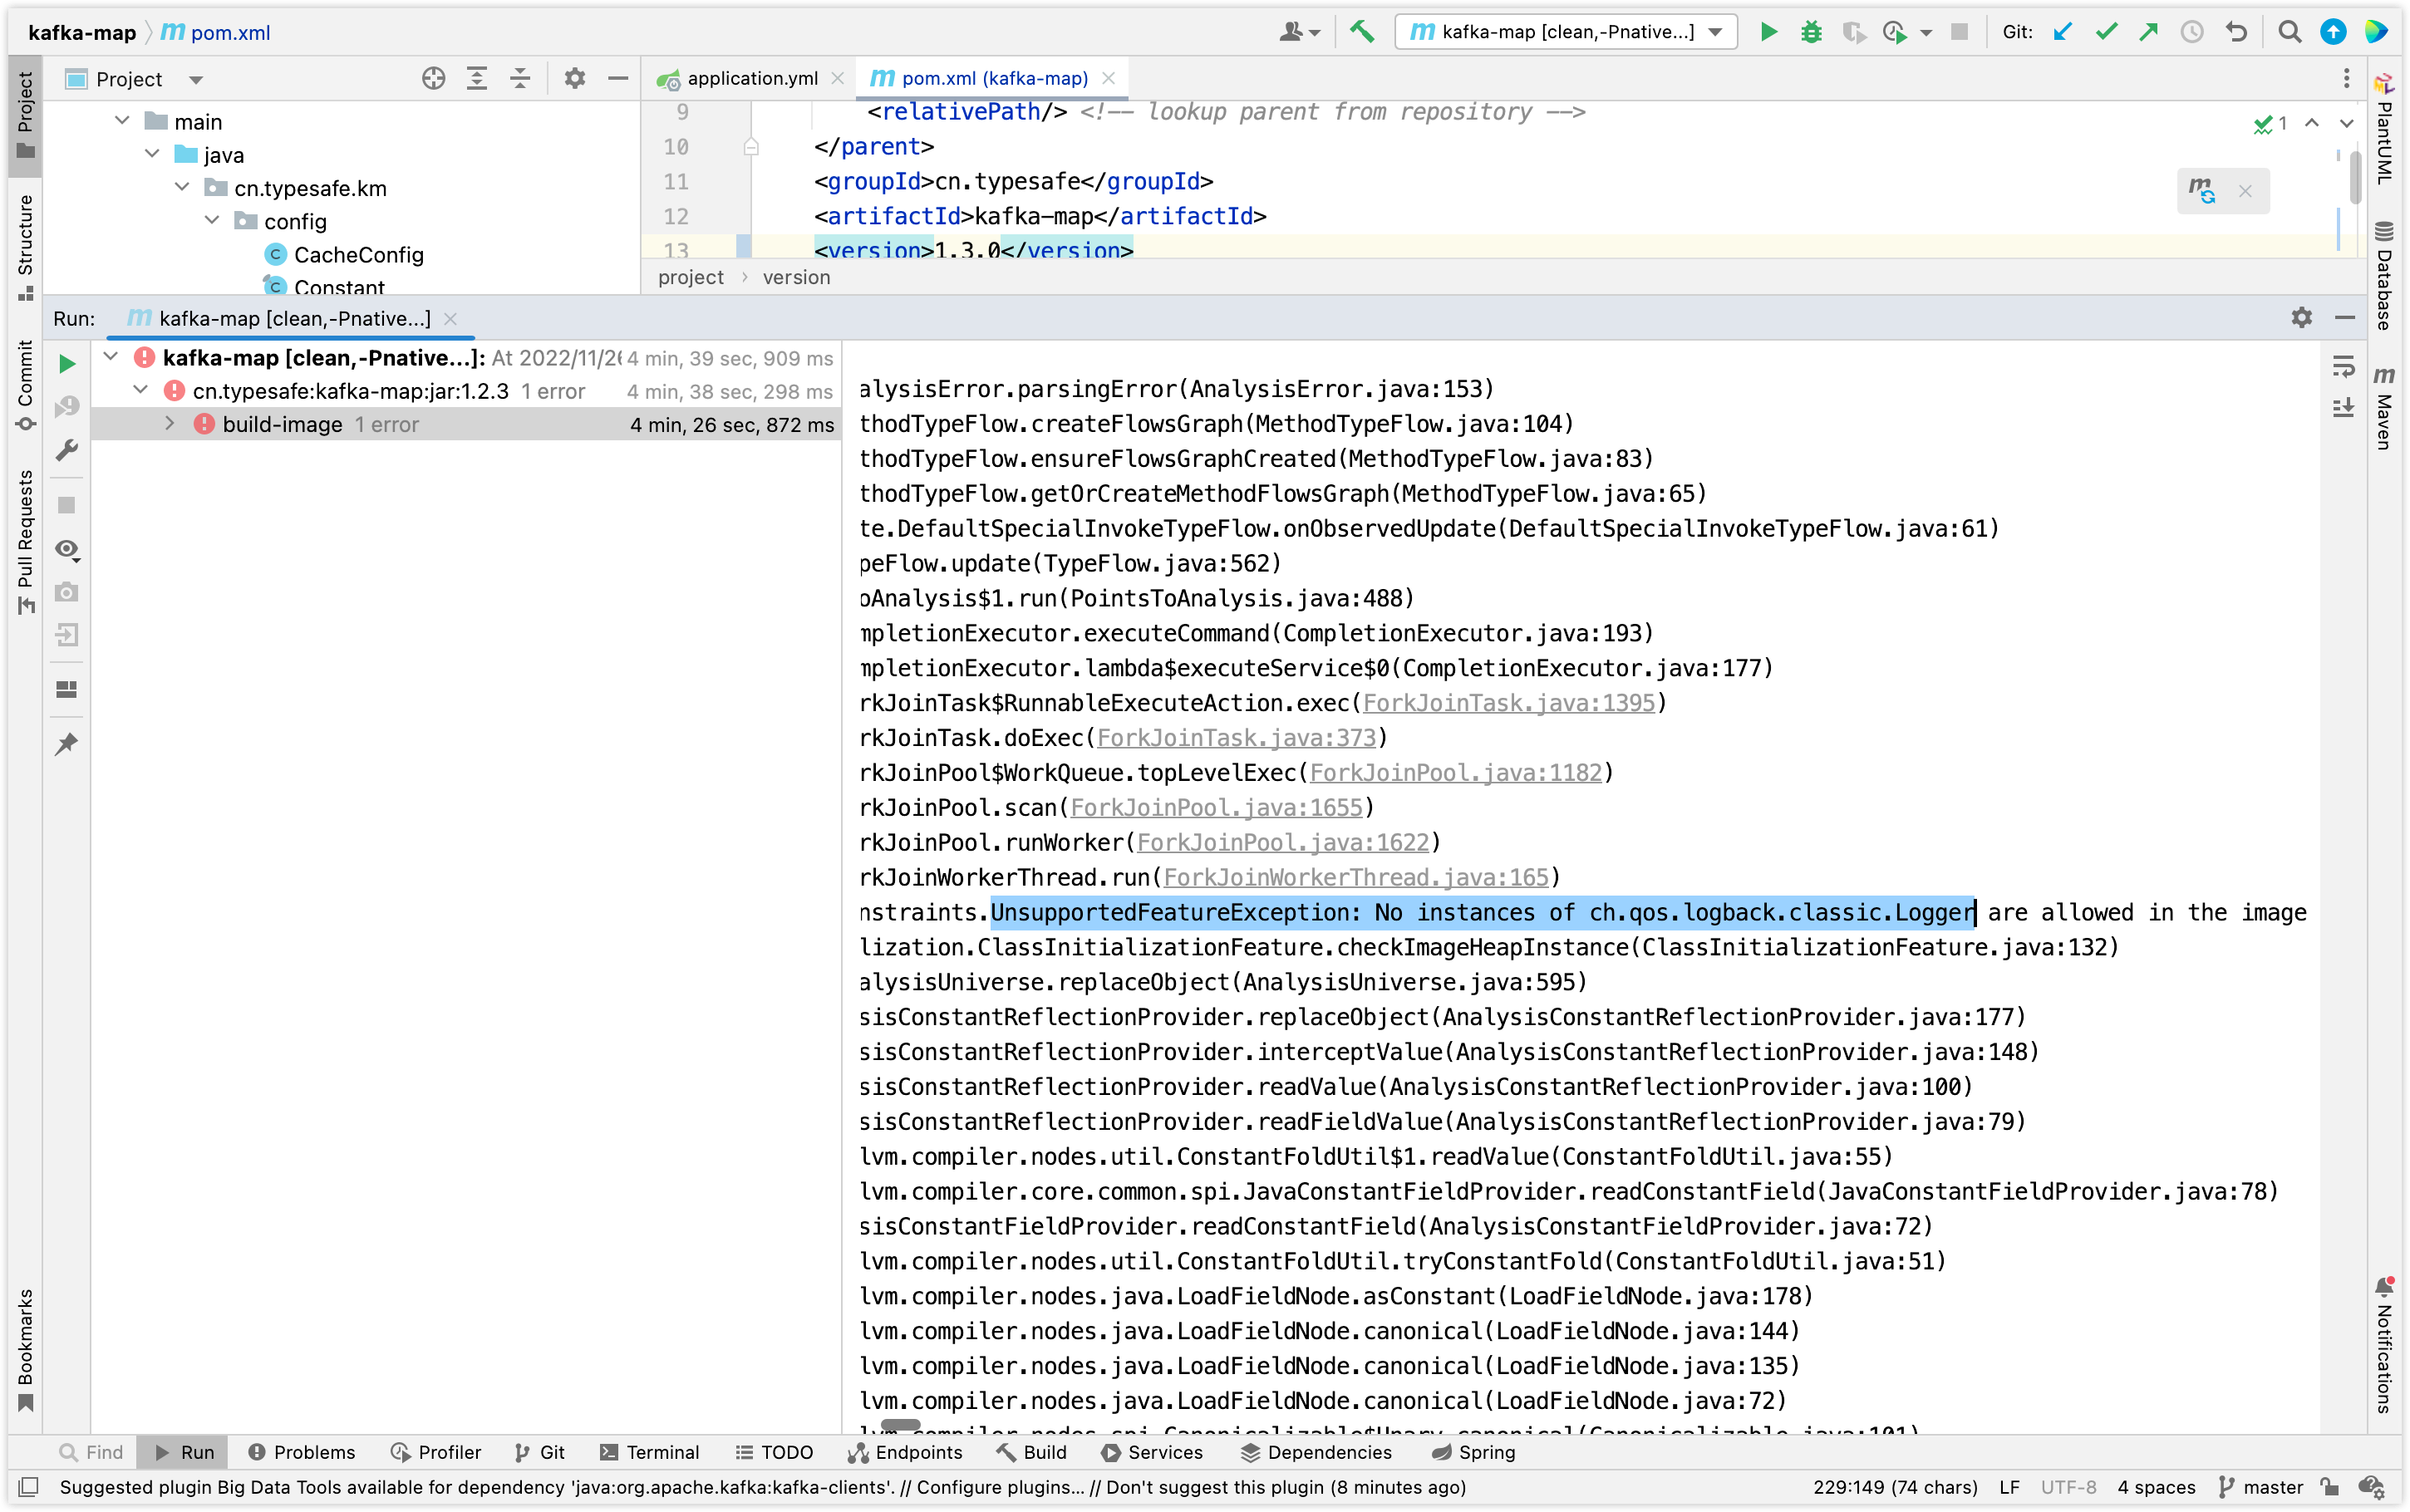Select opened file target icon in Project panel

tap(433, 78)
